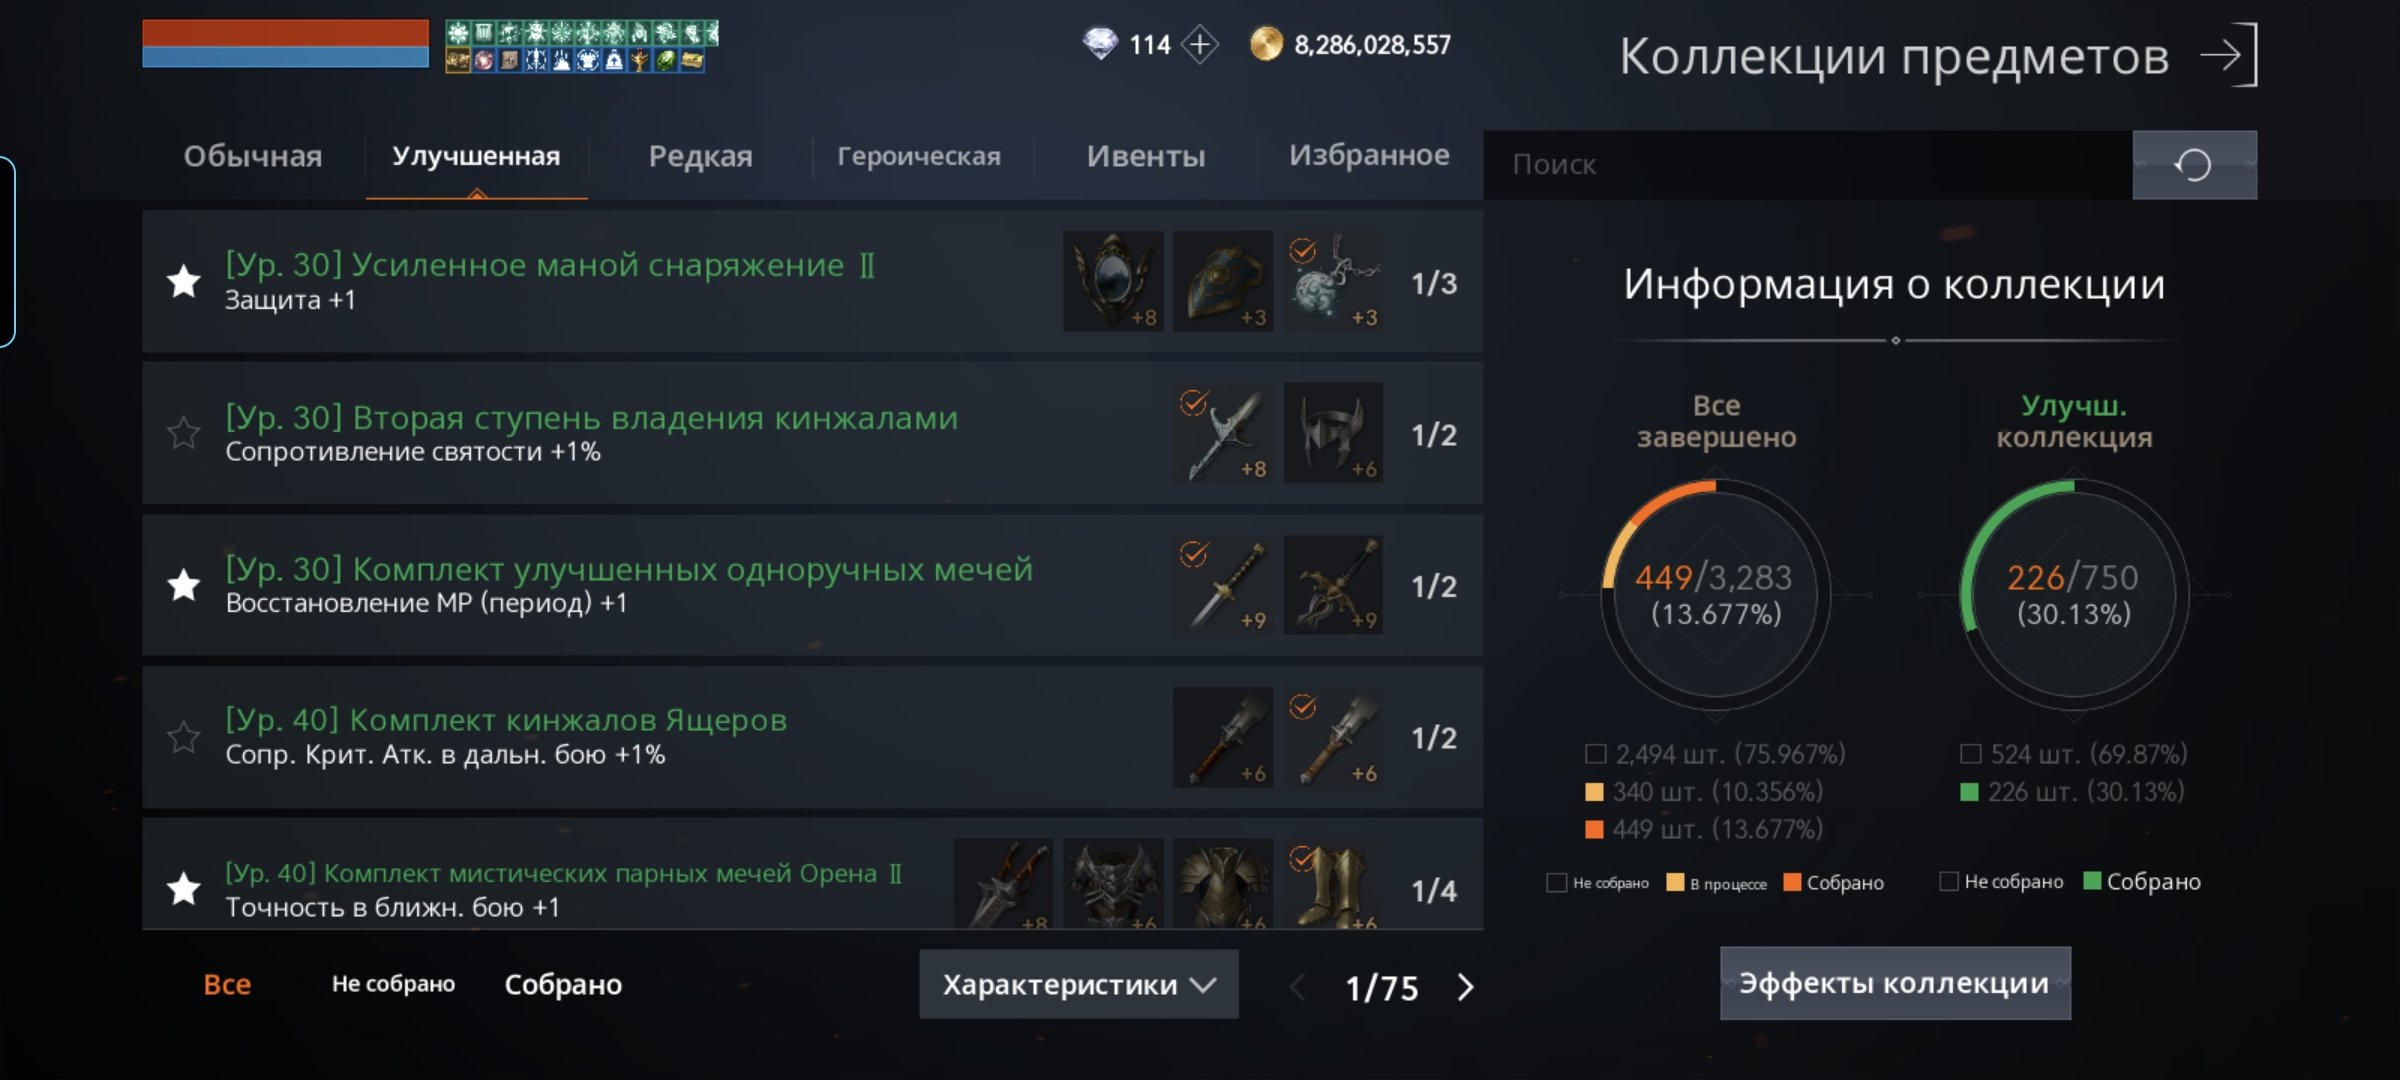The height and width of the screenshot is (1080, 2400).
Task: Select the golden boots item
Action: (x=1333, y=883)
